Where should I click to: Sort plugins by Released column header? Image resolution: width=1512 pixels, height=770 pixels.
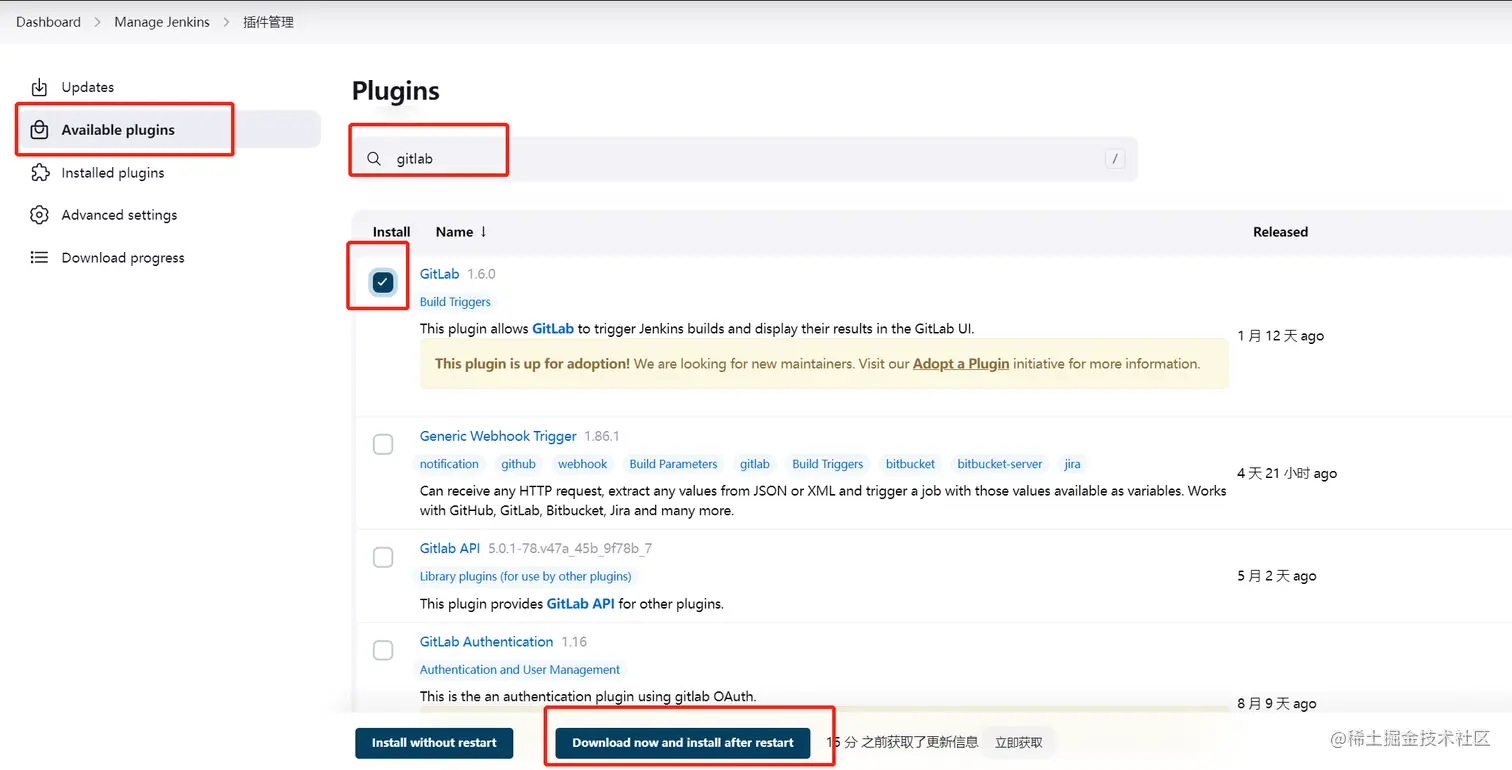(1280, 232)
